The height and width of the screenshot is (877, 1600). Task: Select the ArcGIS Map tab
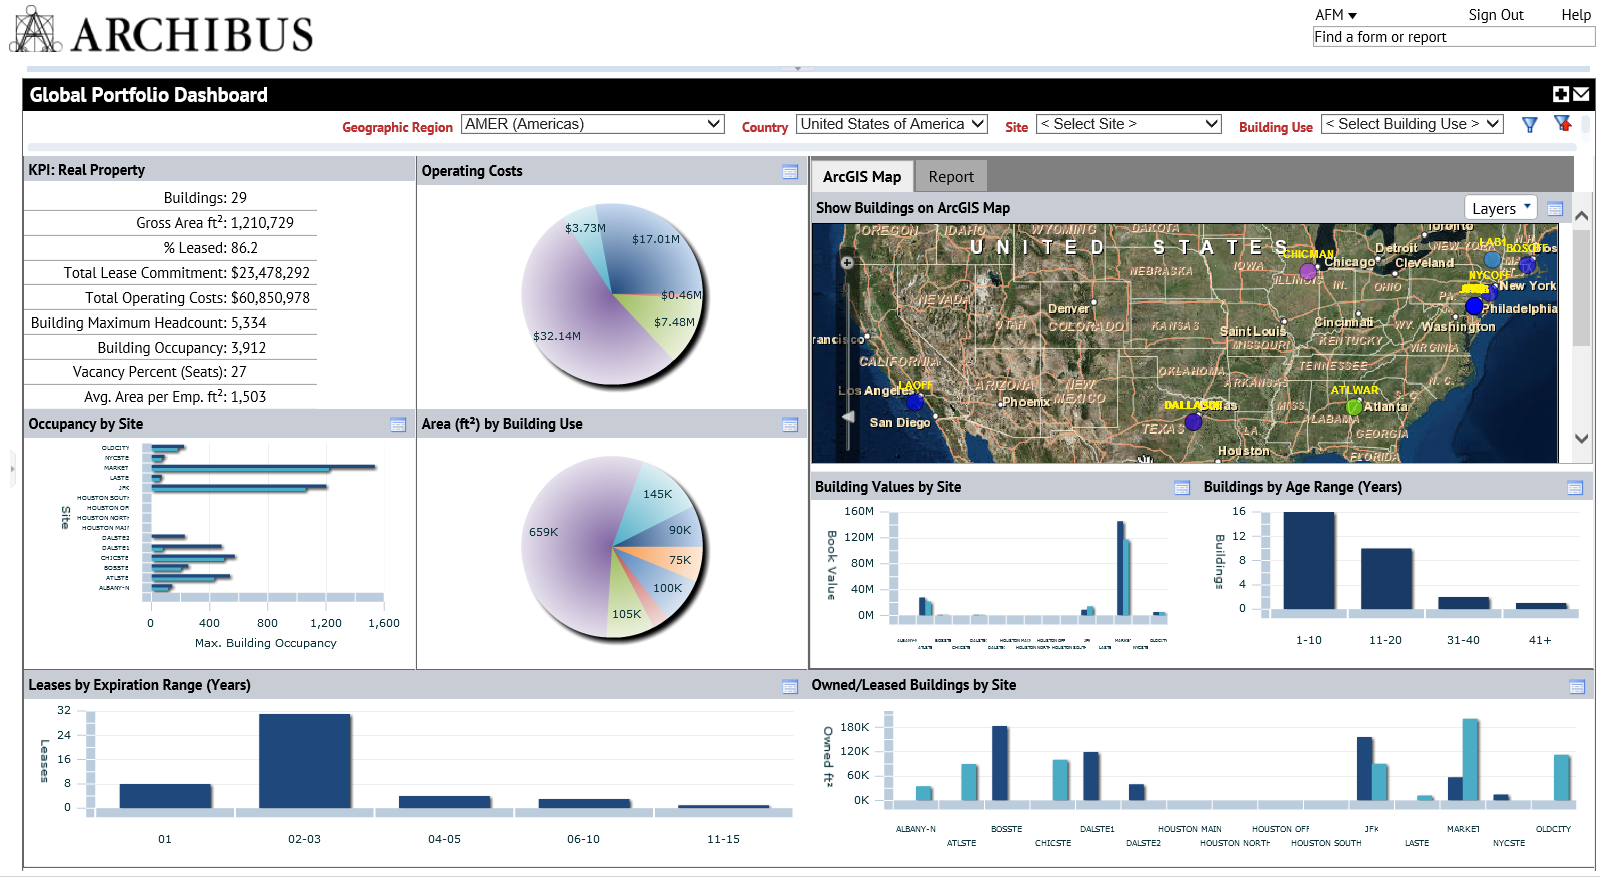coord(861,177)
